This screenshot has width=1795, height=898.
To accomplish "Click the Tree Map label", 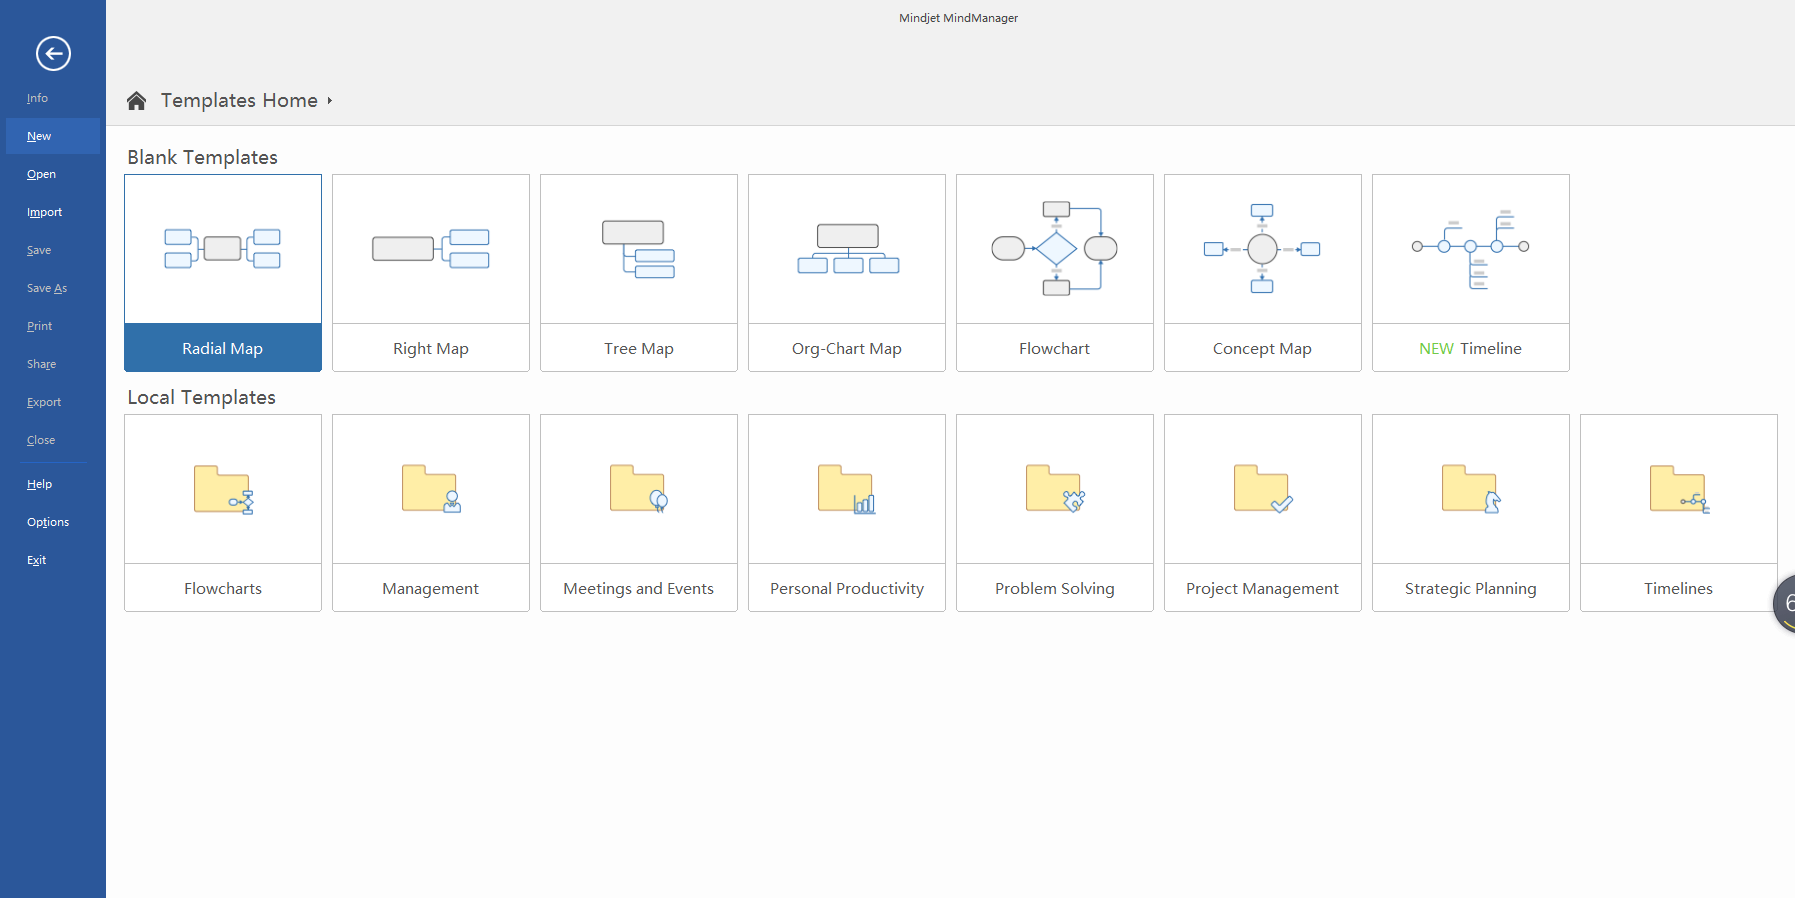I will (x=639, y=348).
